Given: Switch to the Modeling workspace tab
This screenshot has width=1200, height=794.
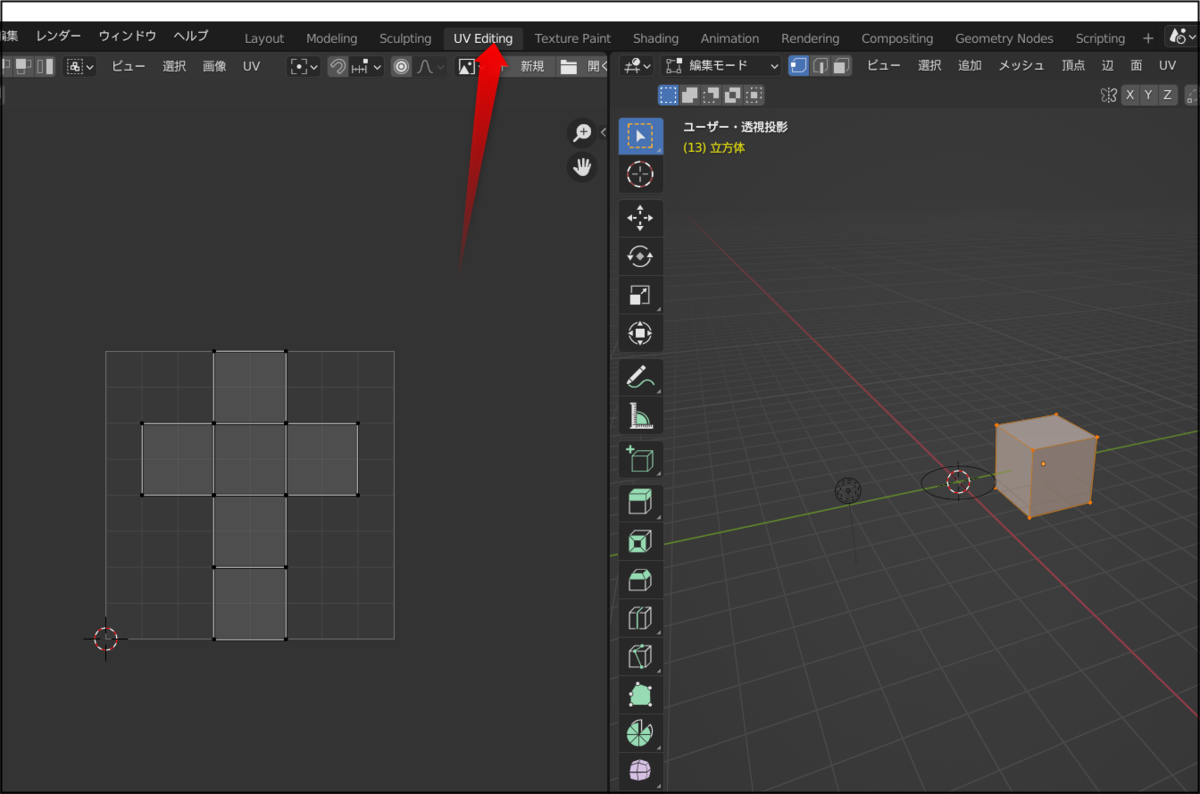Looking at the screenshot, I should [x=331, y=38].
